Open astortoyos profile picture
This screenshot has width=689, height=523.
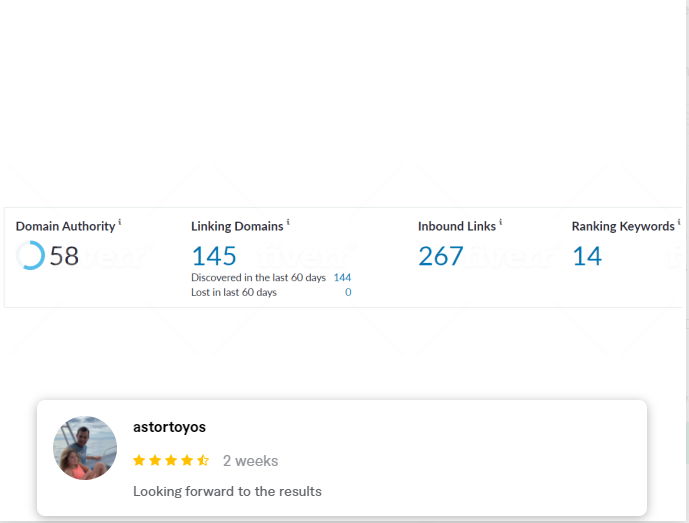tap(85, 448)
